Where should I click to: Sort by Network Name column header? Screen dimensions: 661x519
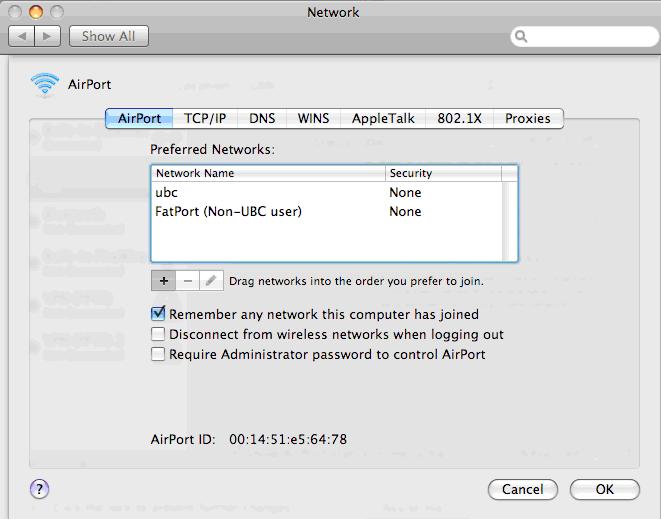[x=268, y=173]
